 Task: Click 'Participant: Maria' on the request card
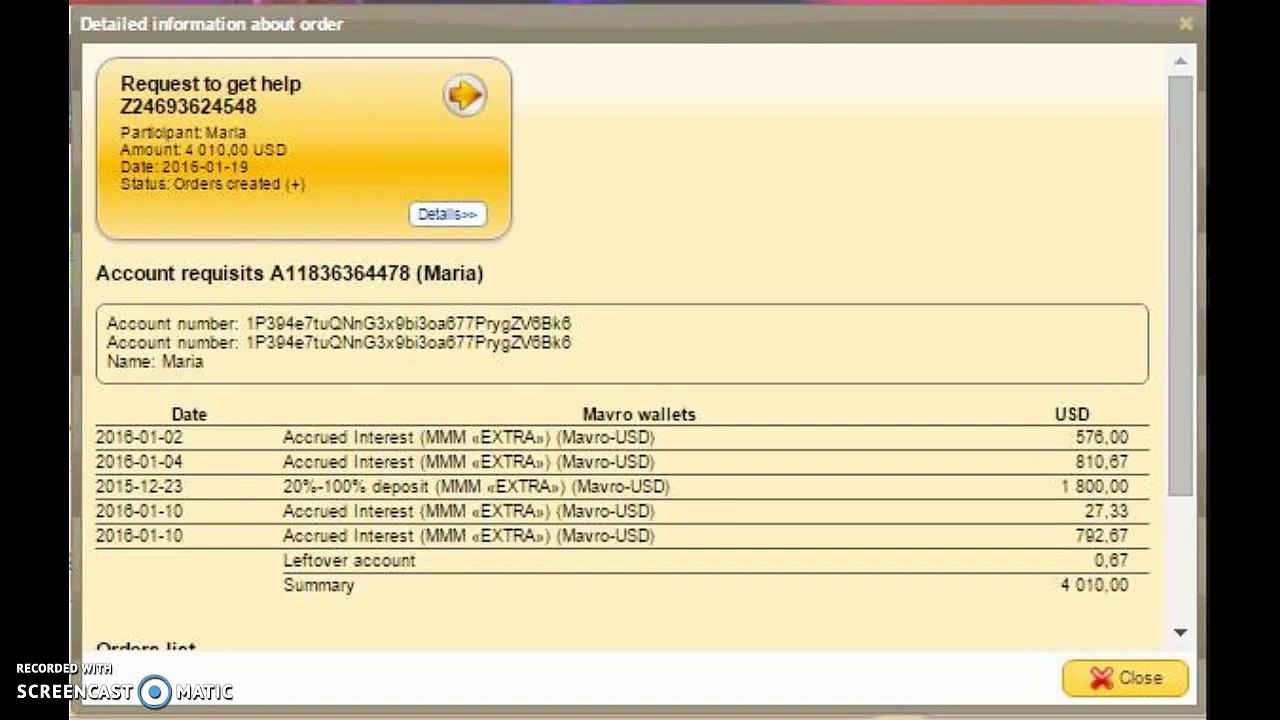(x=183, y=133)
